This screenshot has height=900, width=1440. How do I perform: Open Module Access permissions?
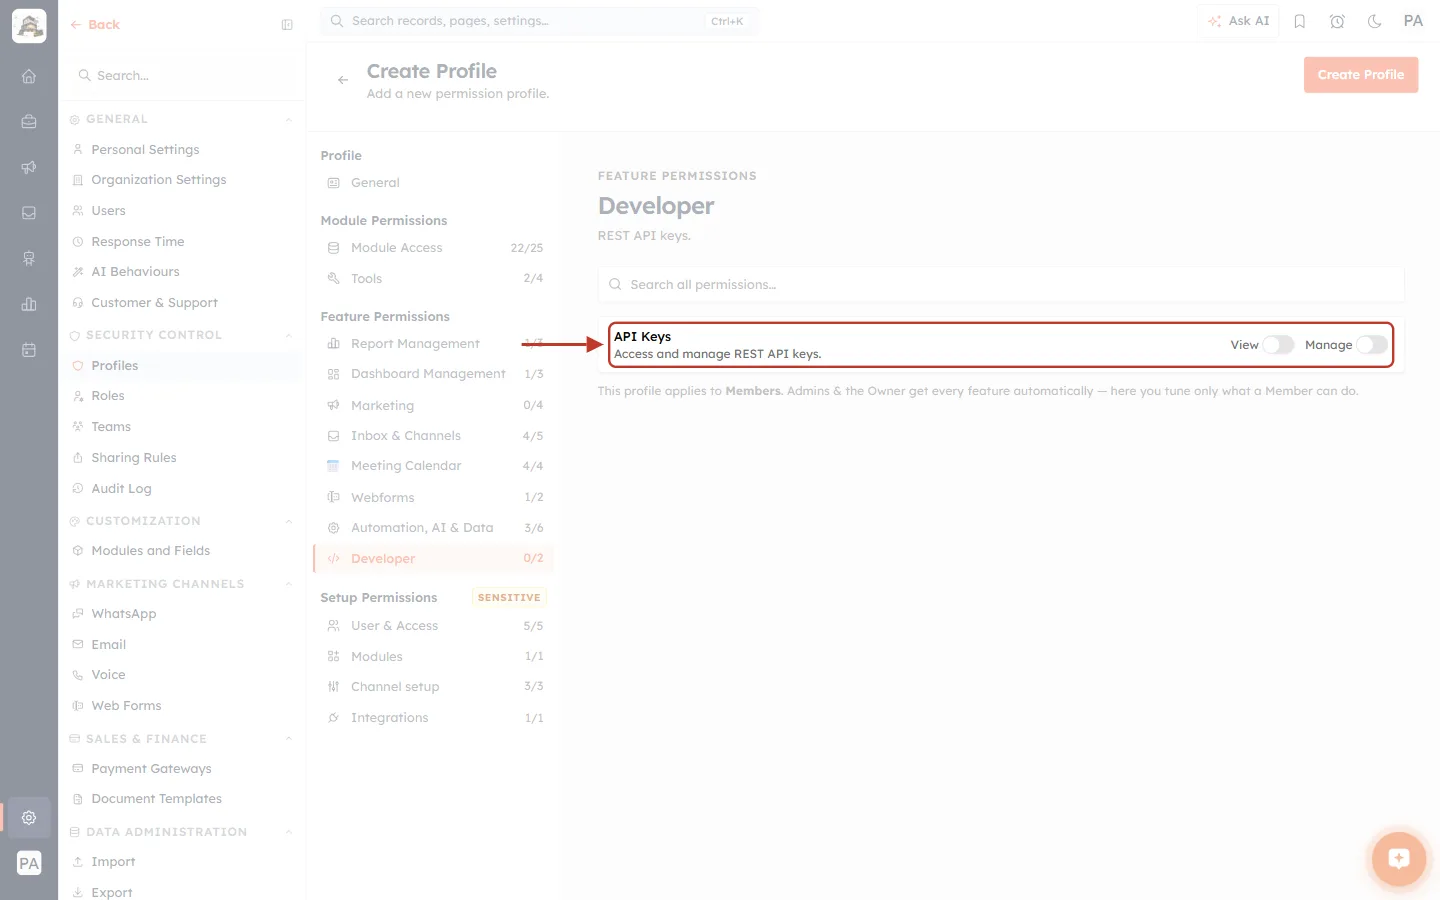point(434,248)
